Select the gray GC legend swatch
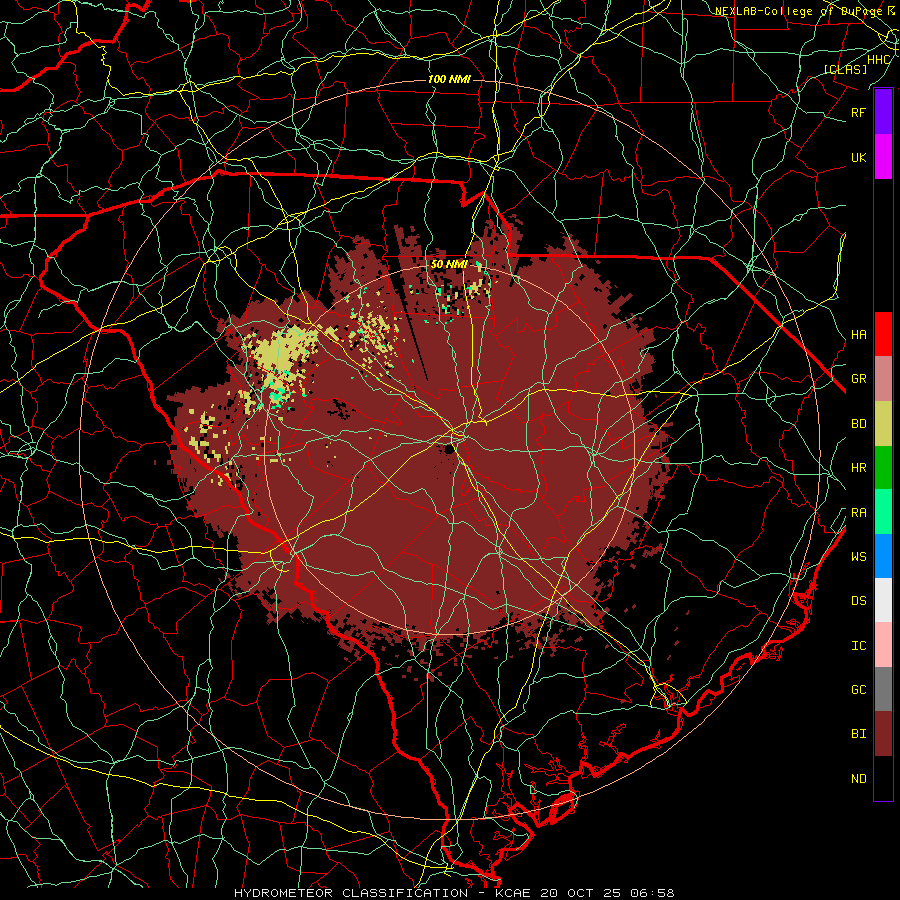900x900 pixels. [x=883, y=689]
